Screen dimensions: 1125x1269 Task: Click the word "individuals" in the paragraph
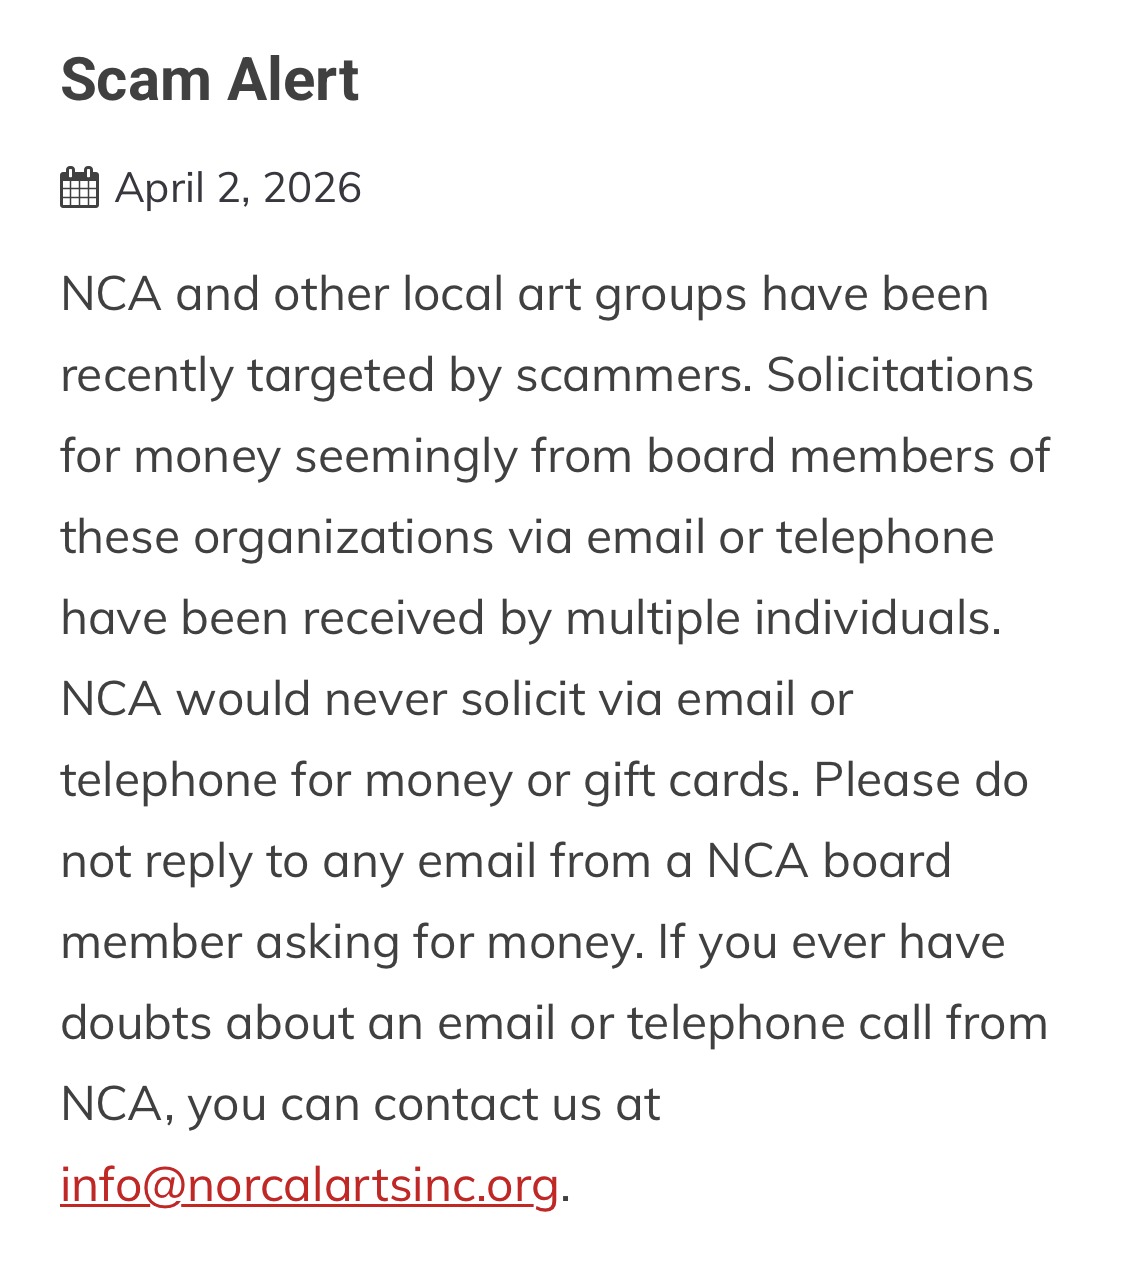tap(876, 619)
